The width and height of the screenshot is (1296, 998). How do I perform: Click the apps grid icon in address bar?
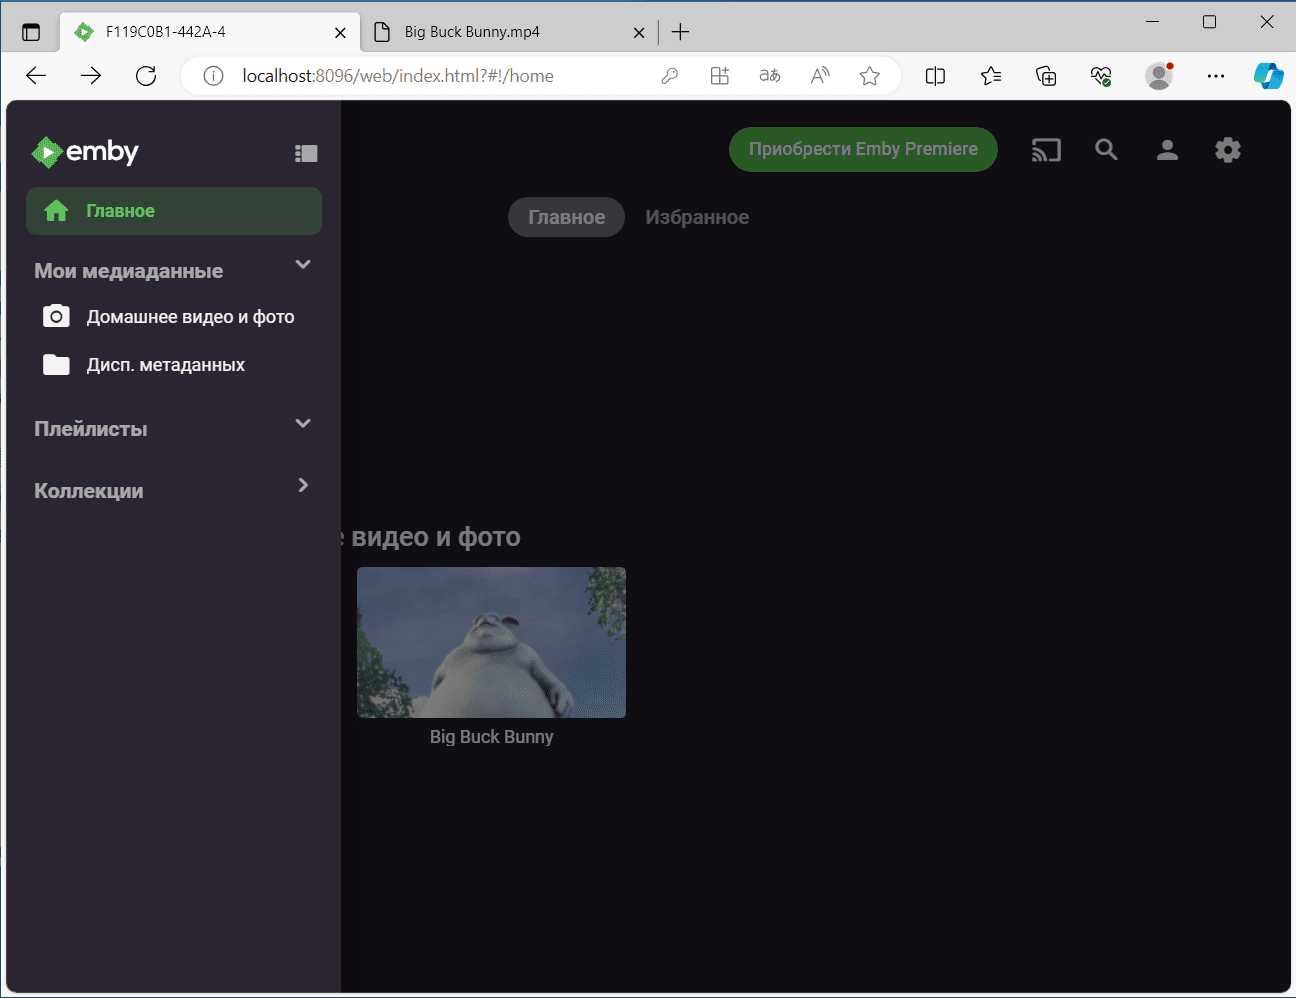click(720, 76)
